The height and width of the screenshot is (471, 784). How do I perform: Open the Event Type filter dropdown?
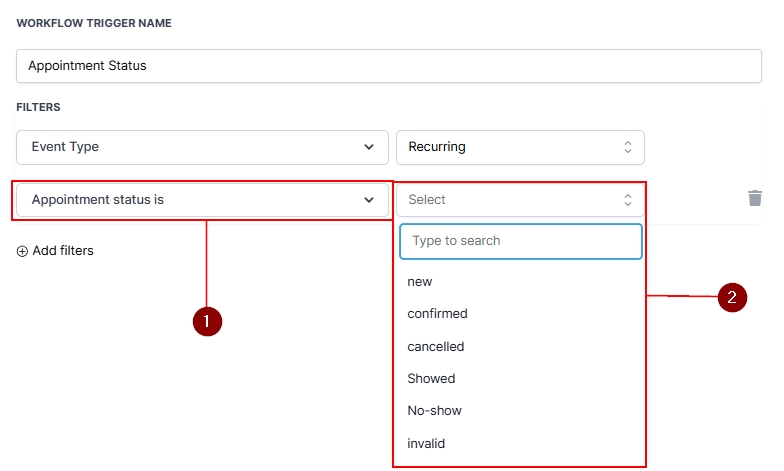(190, 147)
